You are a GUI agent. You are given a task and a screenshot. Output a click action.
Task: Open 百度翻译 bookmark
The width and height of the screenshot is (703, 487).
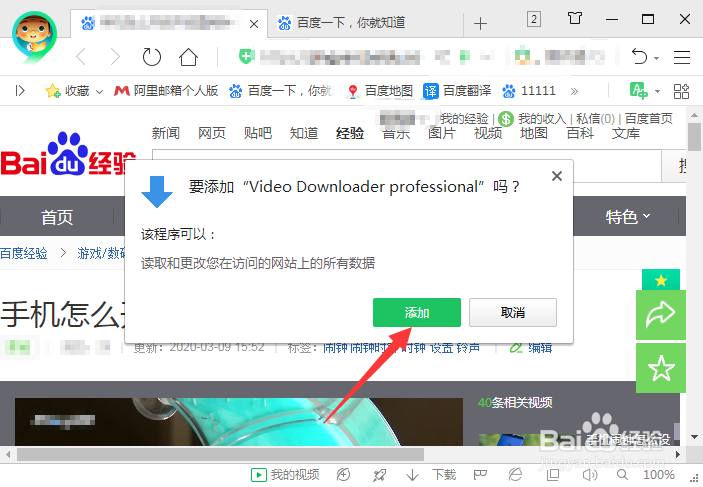tap(457, 91)
